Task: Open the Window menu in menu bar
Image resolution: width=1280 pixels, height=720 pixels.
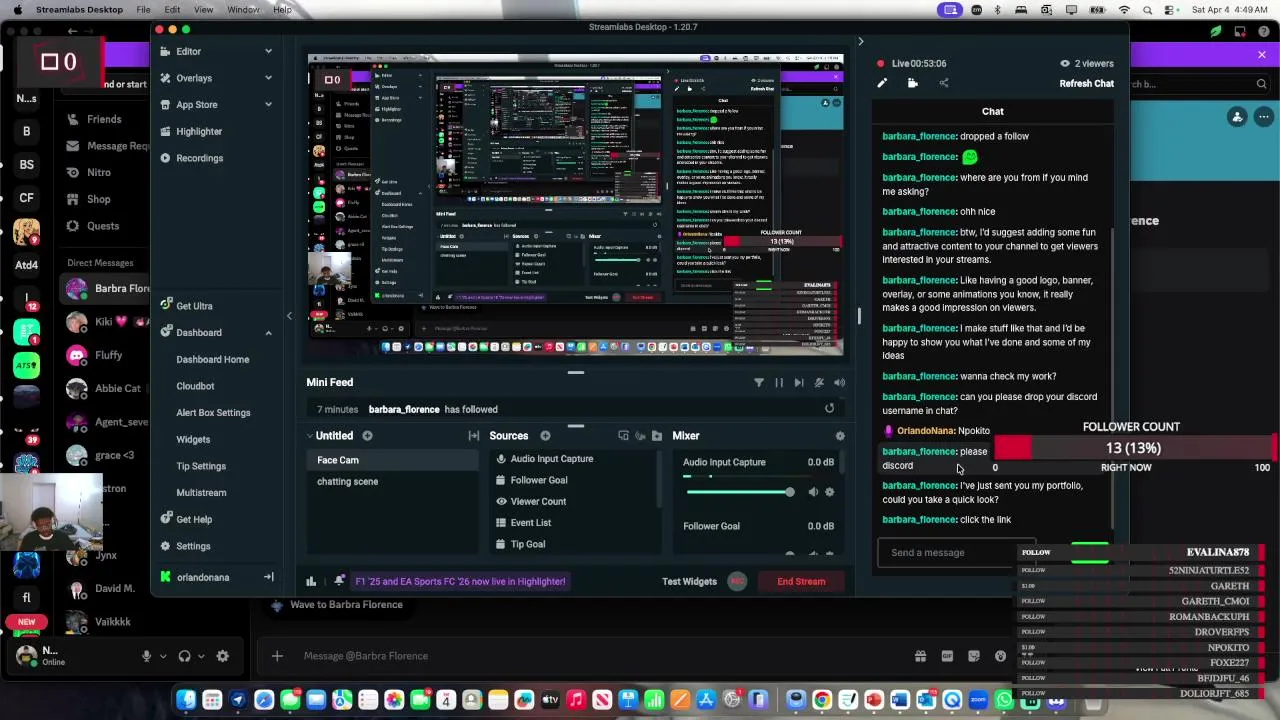Action: [x=243, y=10]
